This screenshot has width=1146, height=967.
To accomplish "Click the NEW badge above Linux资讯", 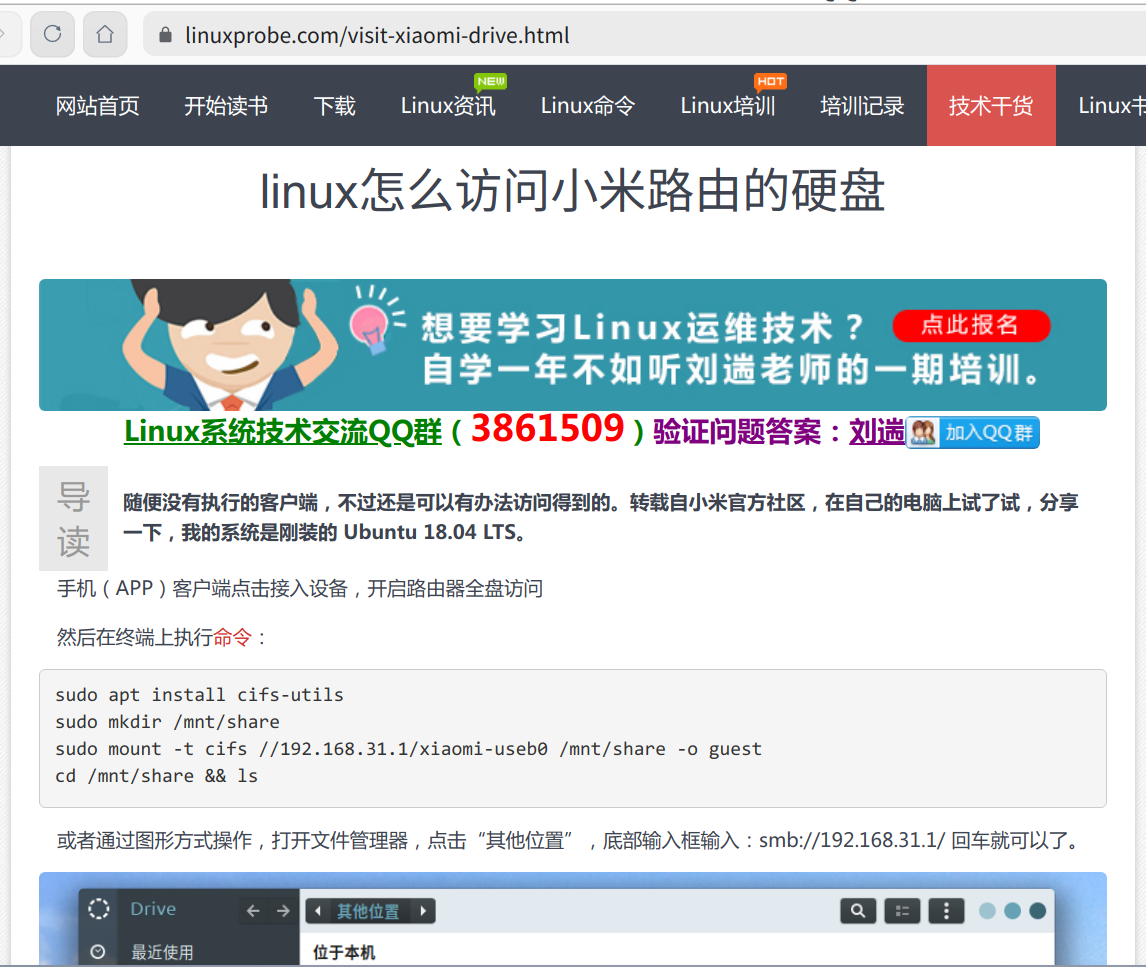I will pyautogui.click(x=490, y=81).
